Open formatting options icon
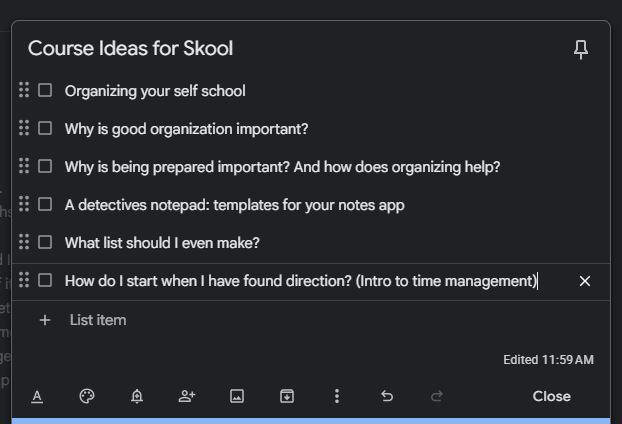622x424 pixels. 37,396
